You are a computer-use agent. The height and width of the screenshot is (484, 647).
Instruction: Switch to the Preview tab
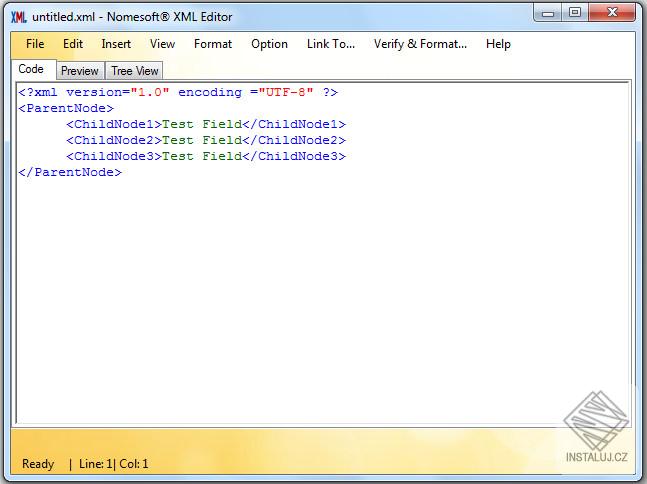point(80,71)
